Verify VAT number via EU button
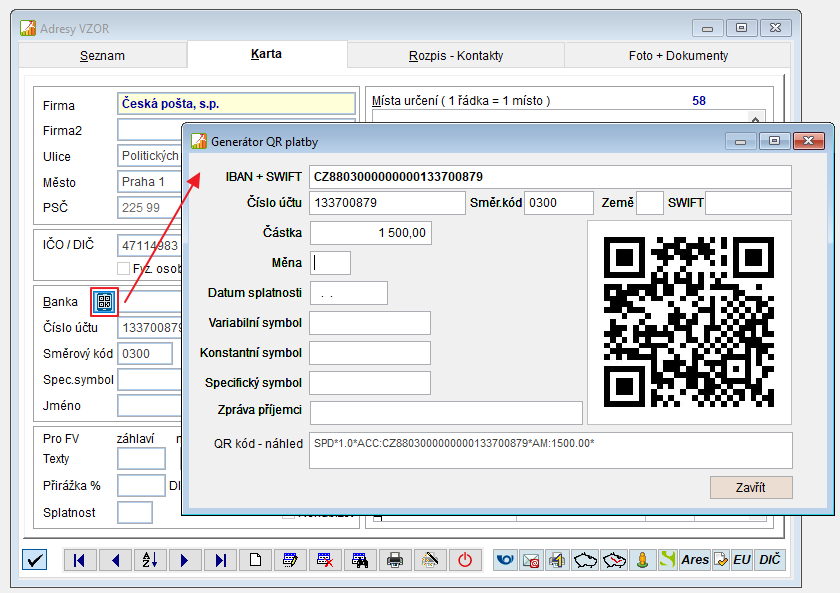The height and width of the screenshot is (593, 840). tap(742, 560)
